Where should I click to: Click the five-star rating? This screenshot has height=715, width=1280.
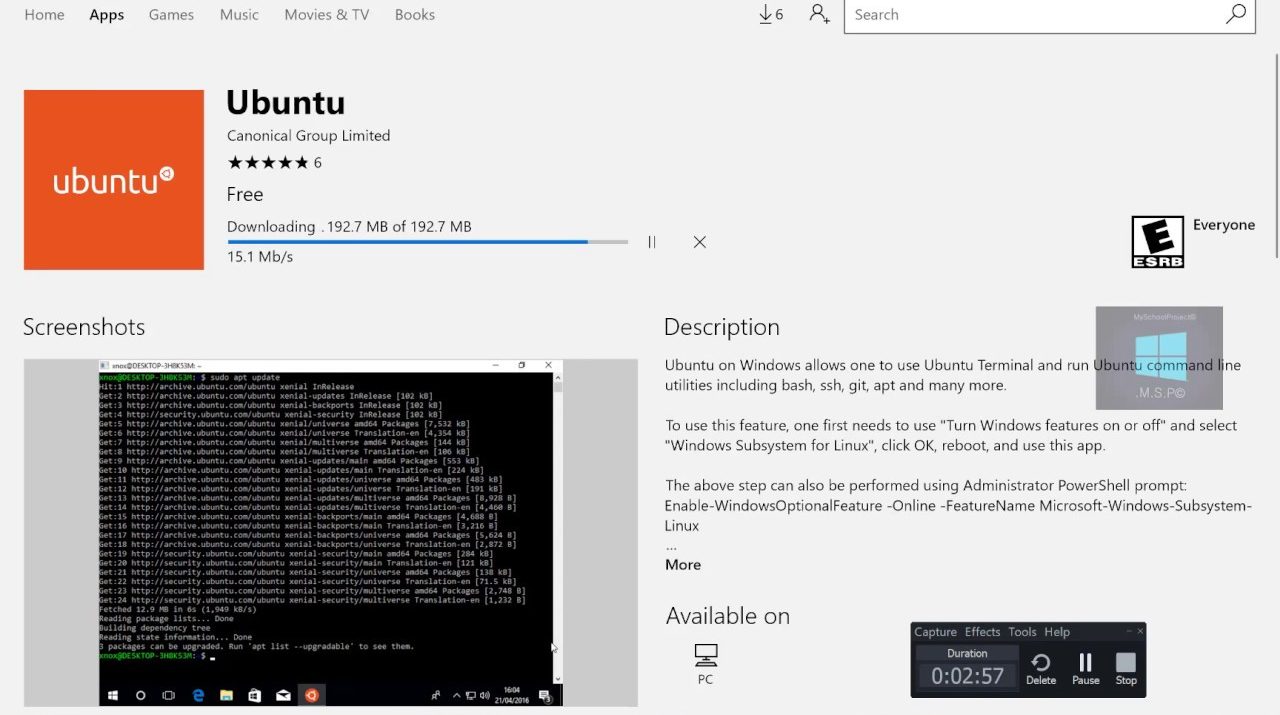(x=268, y=163)
